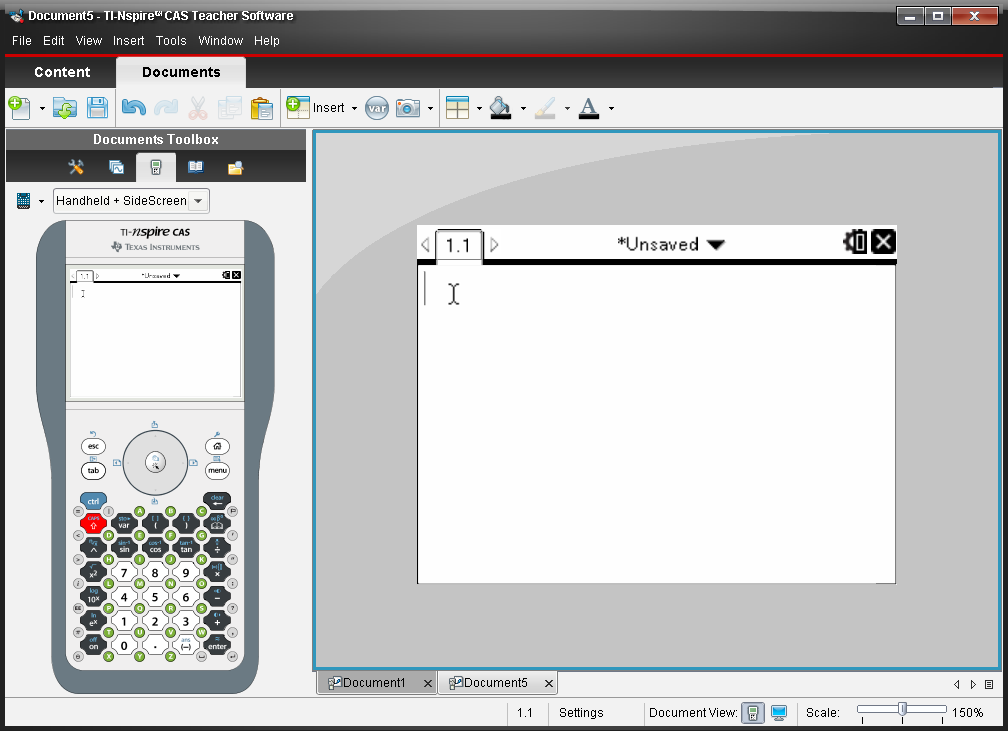Image resolution: width=1008 pixels, height=731 pixels.
Task: Expand the Insert dropdown arrow
Action: click(x=354, y=109)
